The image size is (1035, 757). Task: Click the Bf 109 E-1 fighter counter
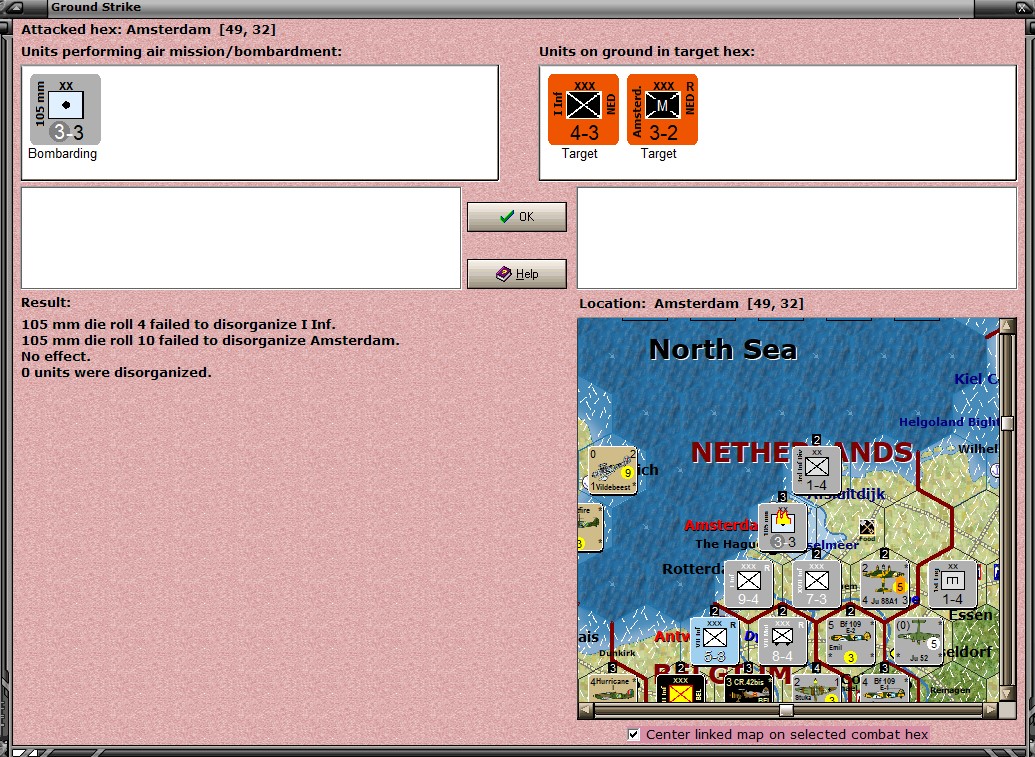[x=885, y=688]
